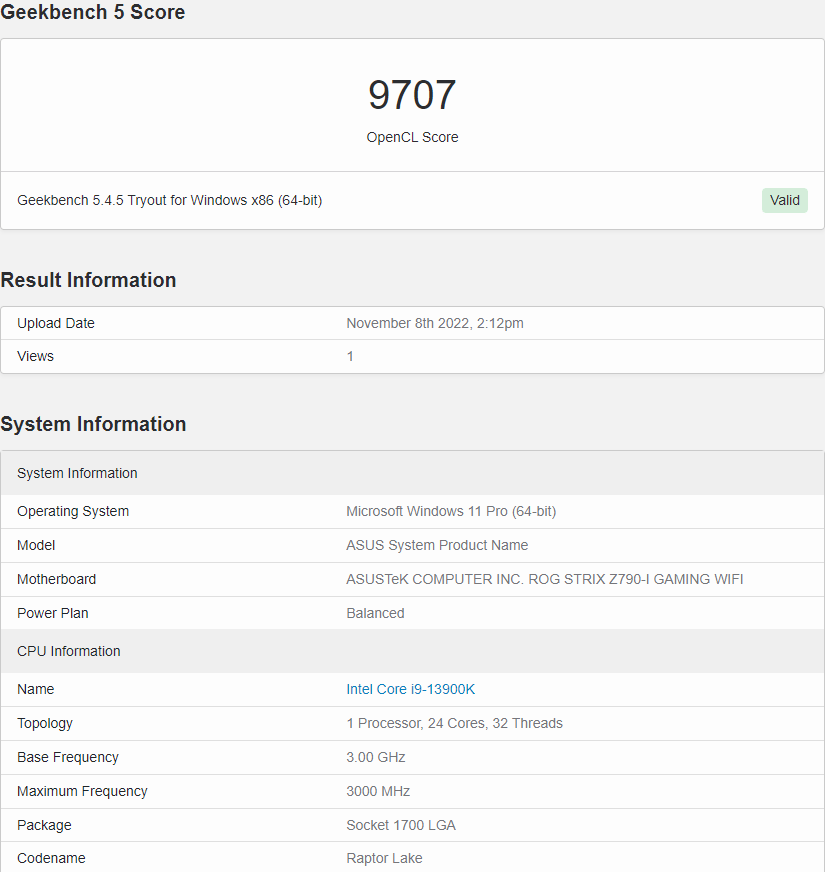Viewport: 825px width, 872px height.
Task: Click the System Information table header row
Action: point(412,473)
